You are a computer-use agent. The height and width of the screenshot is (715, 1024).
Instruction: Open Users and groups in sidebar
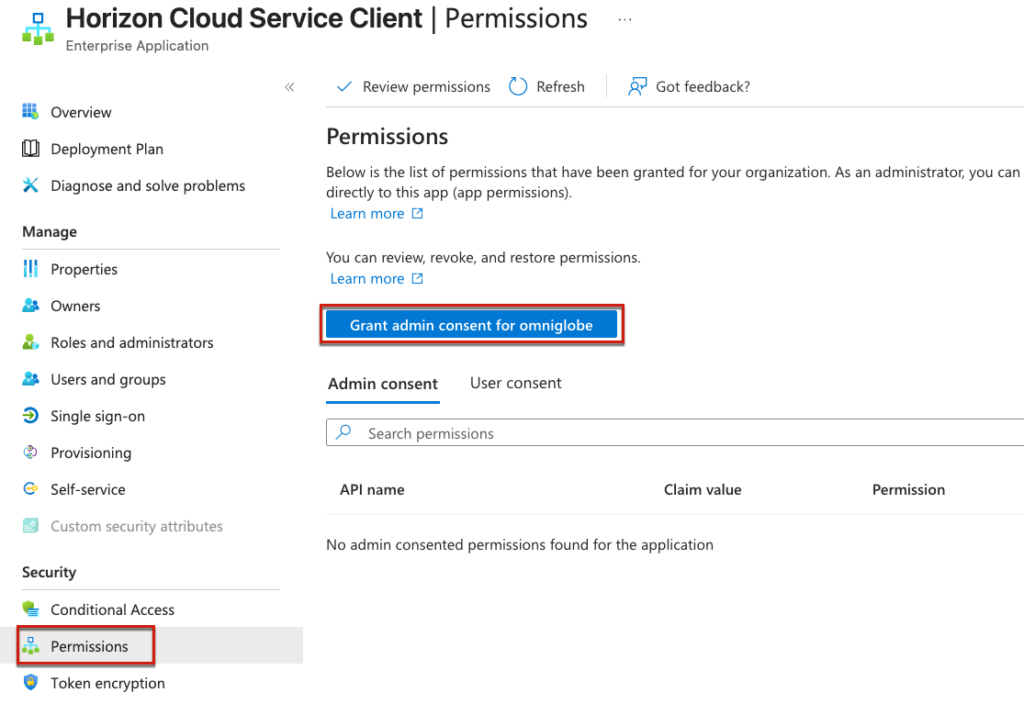108,379
